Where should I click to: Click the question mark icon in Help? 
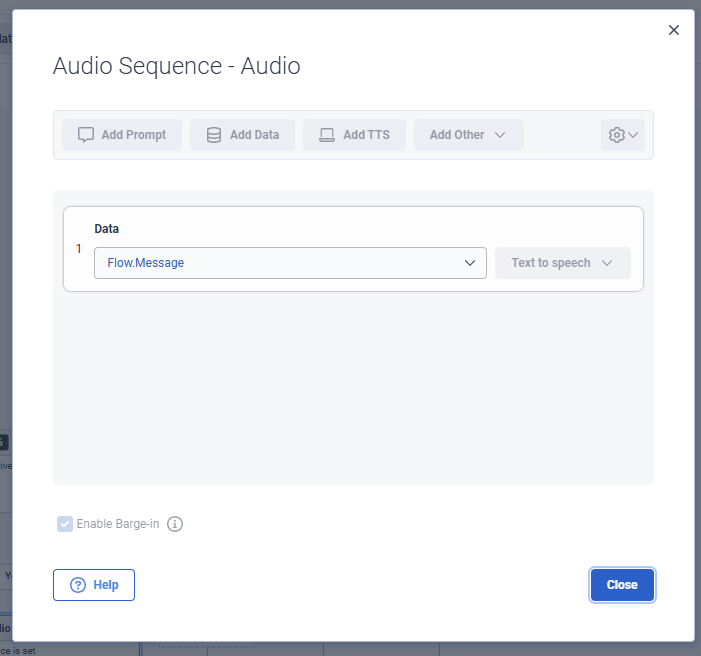tap(78, 585)
